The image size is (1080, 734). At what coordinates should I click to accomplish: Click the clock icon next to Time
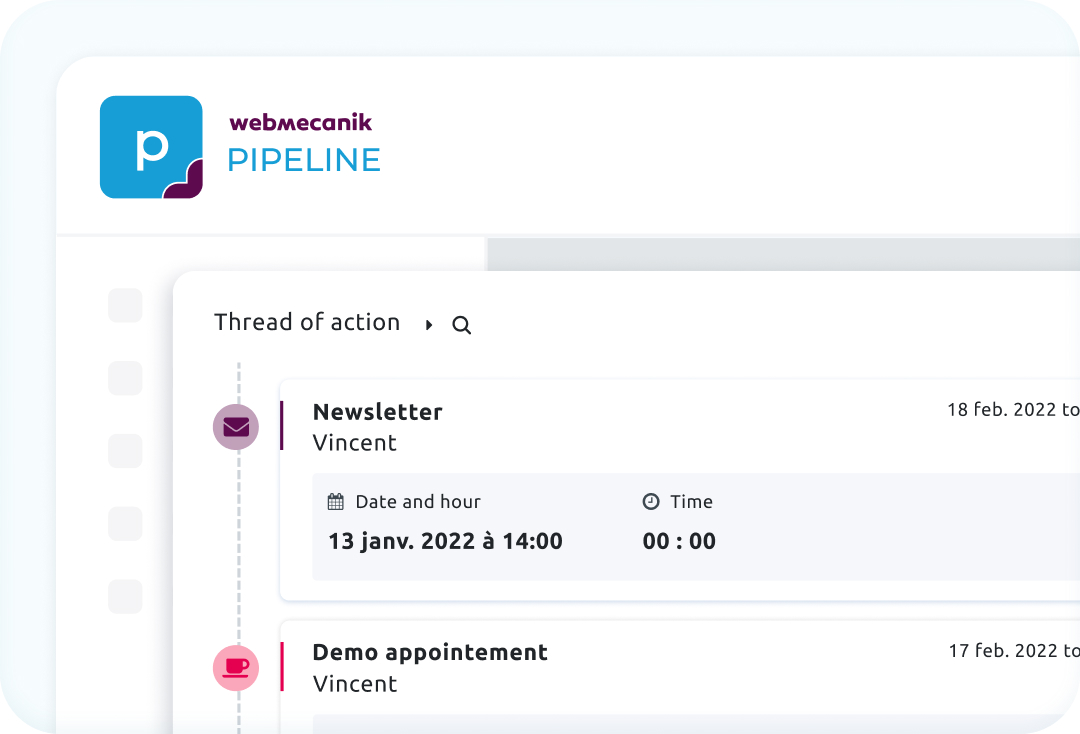point(651,502)
